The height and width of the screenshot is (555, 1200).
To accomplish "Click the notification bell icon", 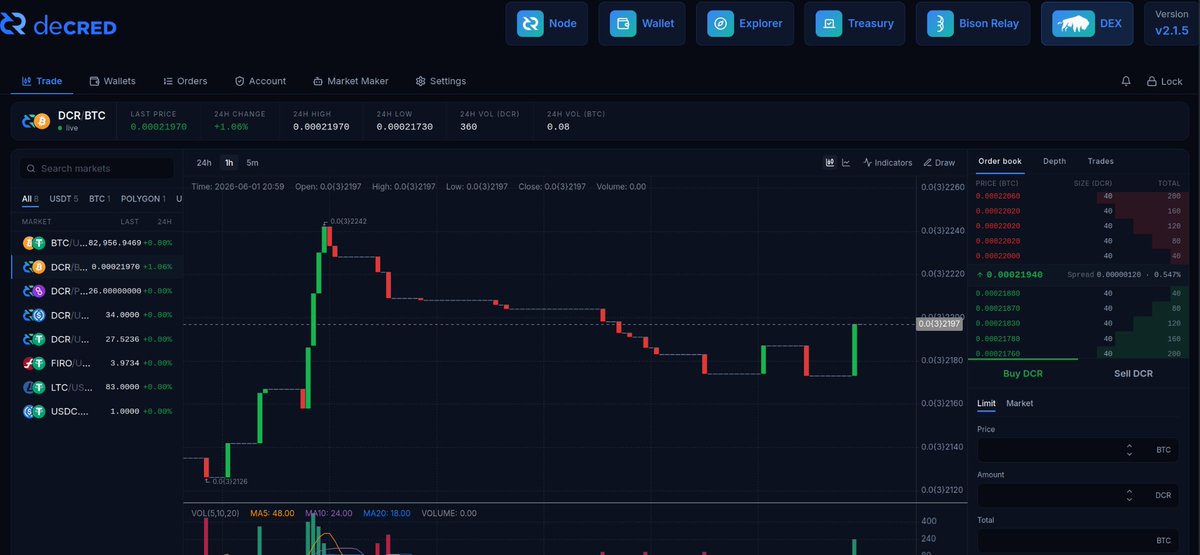I will tap(1126, 81).
